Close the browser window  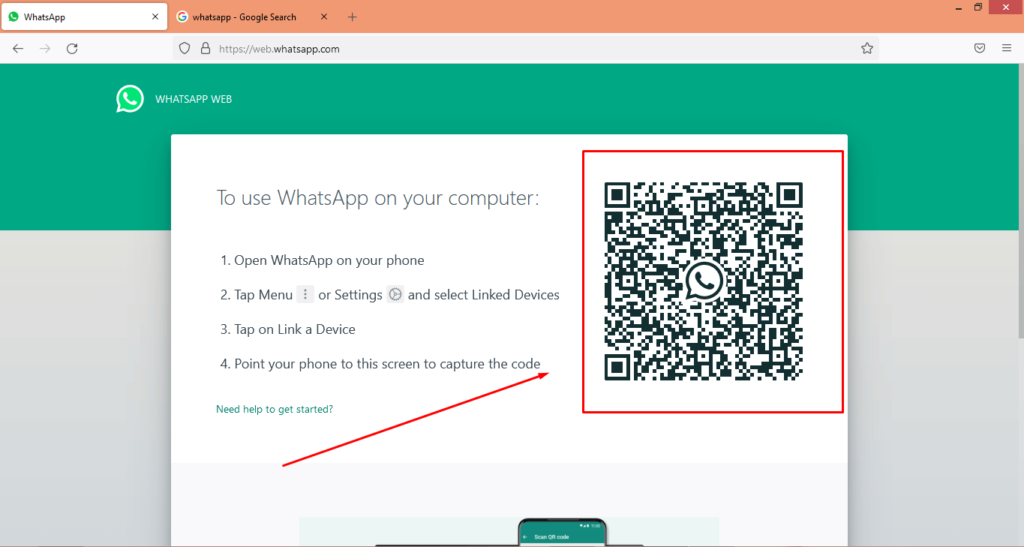click(x=1006, y=7)
